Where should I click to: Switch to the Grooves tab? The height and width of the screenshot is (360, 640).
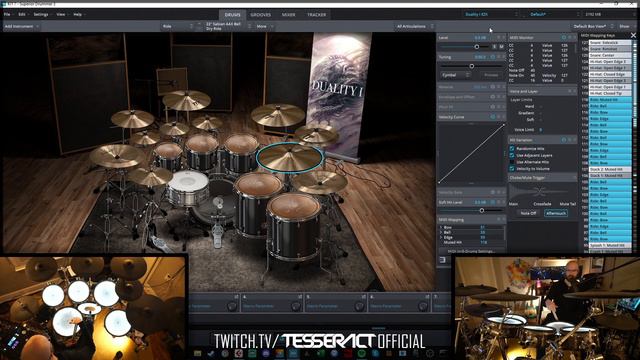click(260, 15)
